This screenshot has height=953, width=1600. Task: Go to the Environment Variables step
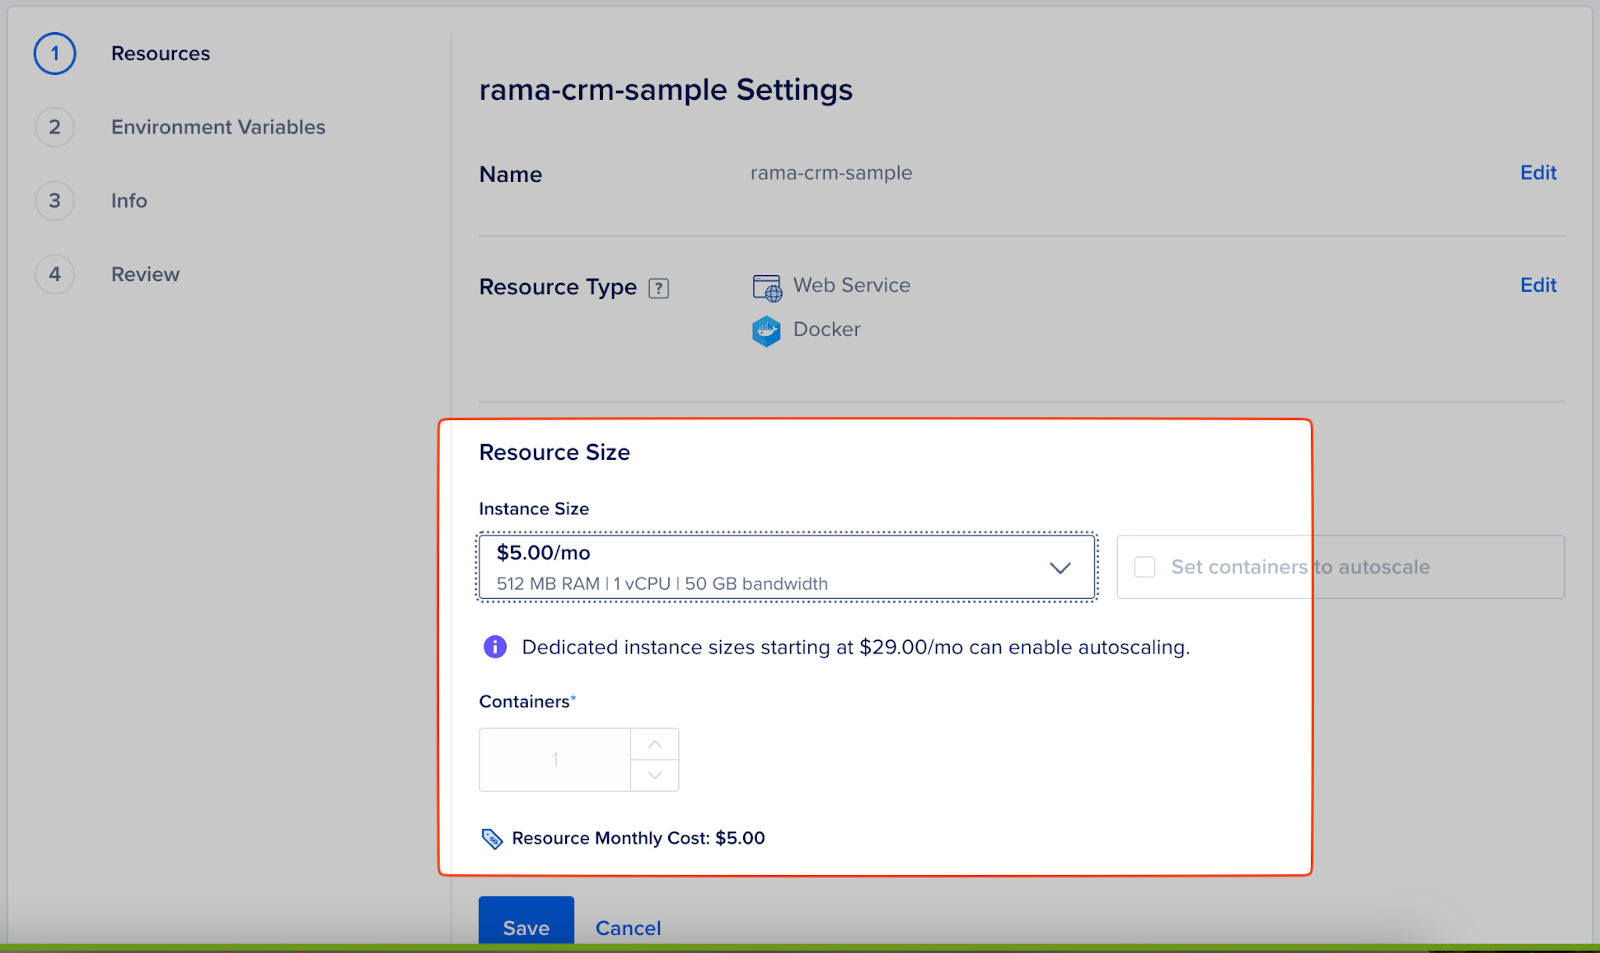point(218,127)
